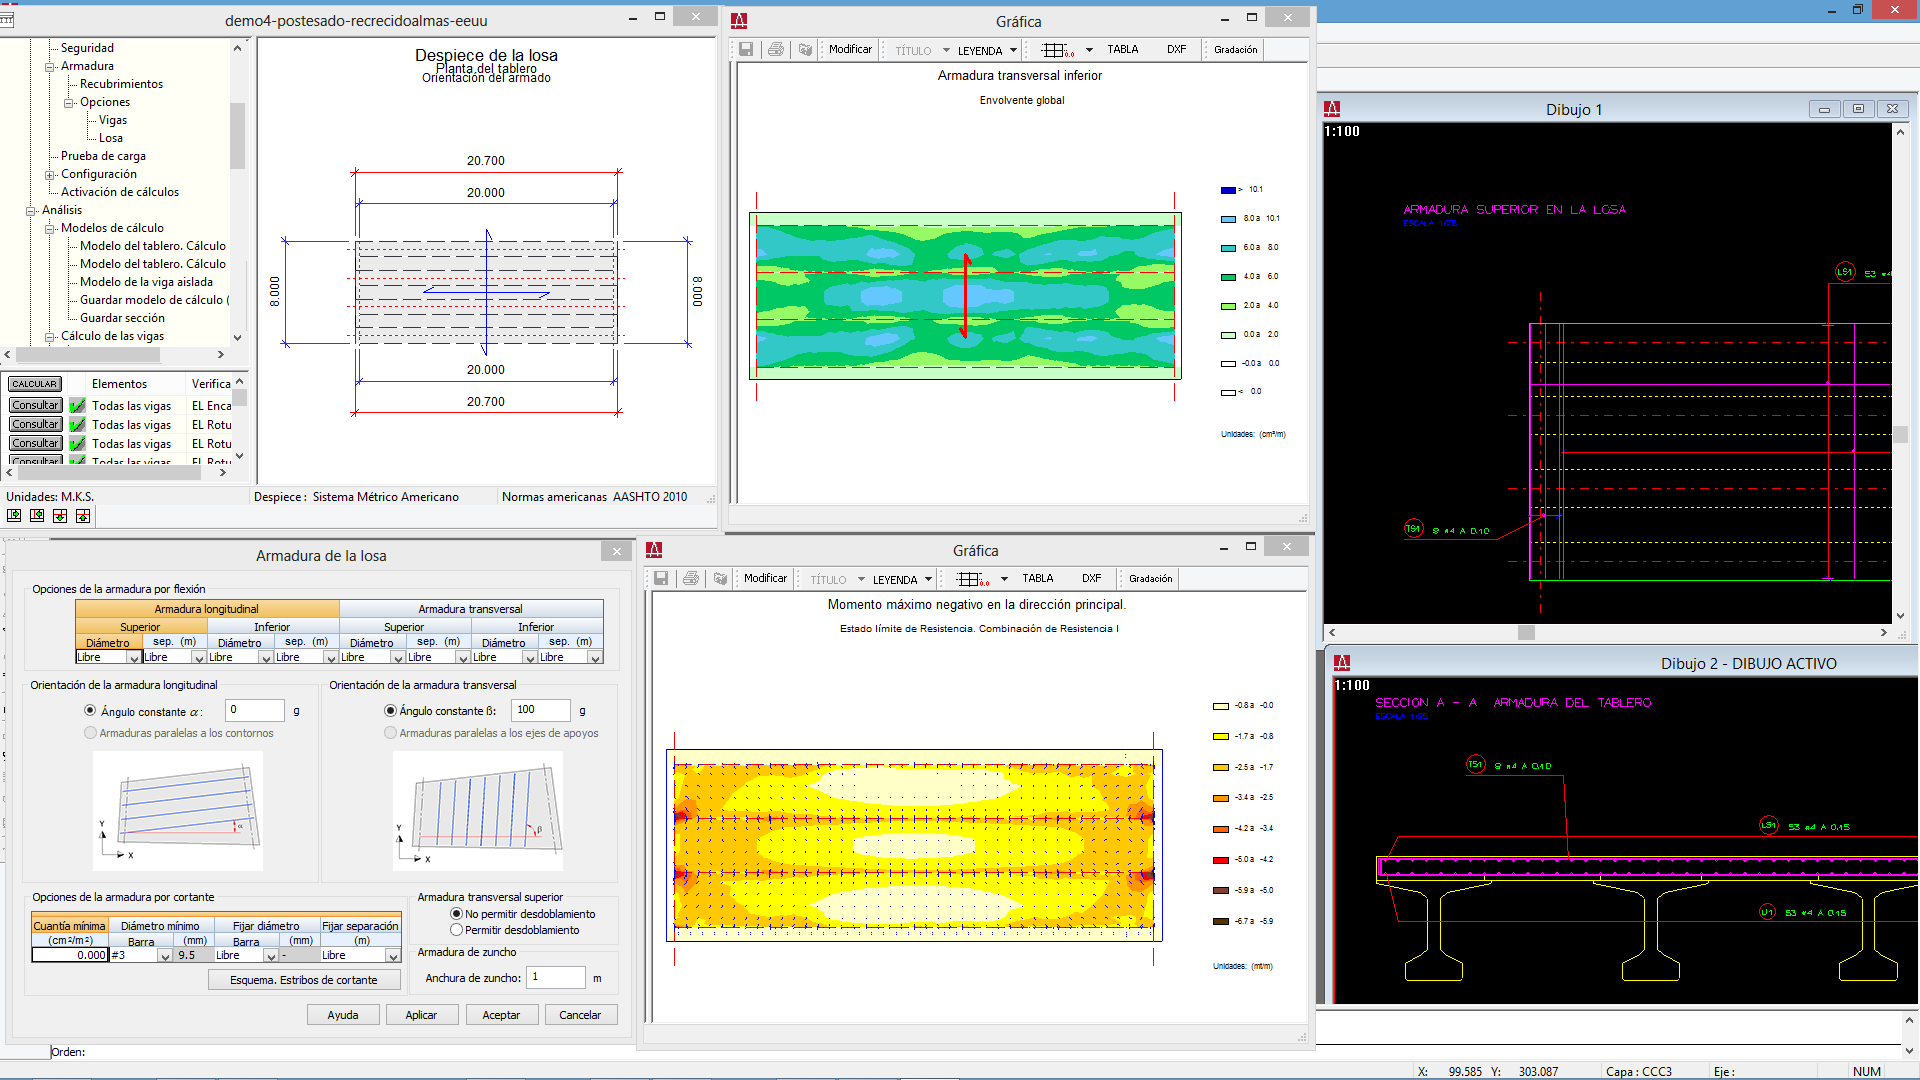Image resolution: width=1920 pixels, height=1080 pixels.
Task: Click the Anchura de zuncho input field
Action: (556, 977)
